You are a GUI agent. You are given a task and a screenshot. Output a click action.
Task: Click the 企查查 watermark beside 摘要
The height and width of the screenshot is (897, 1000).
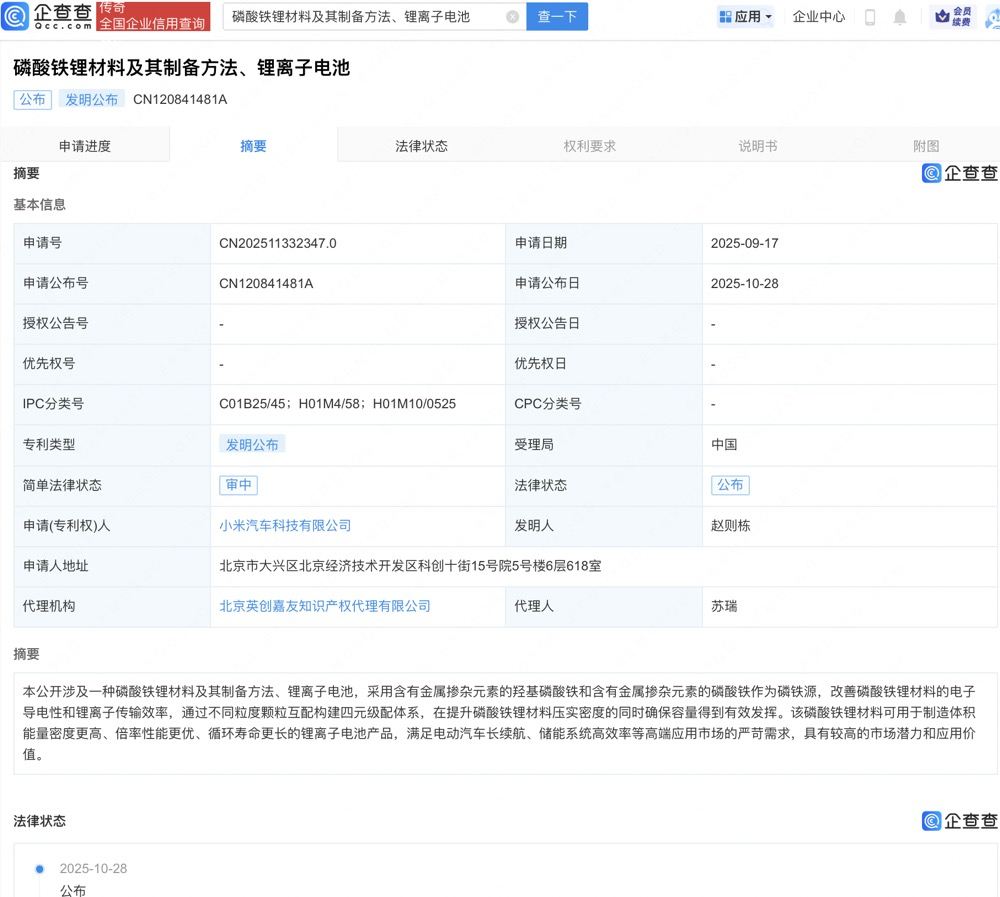point(959,173)
